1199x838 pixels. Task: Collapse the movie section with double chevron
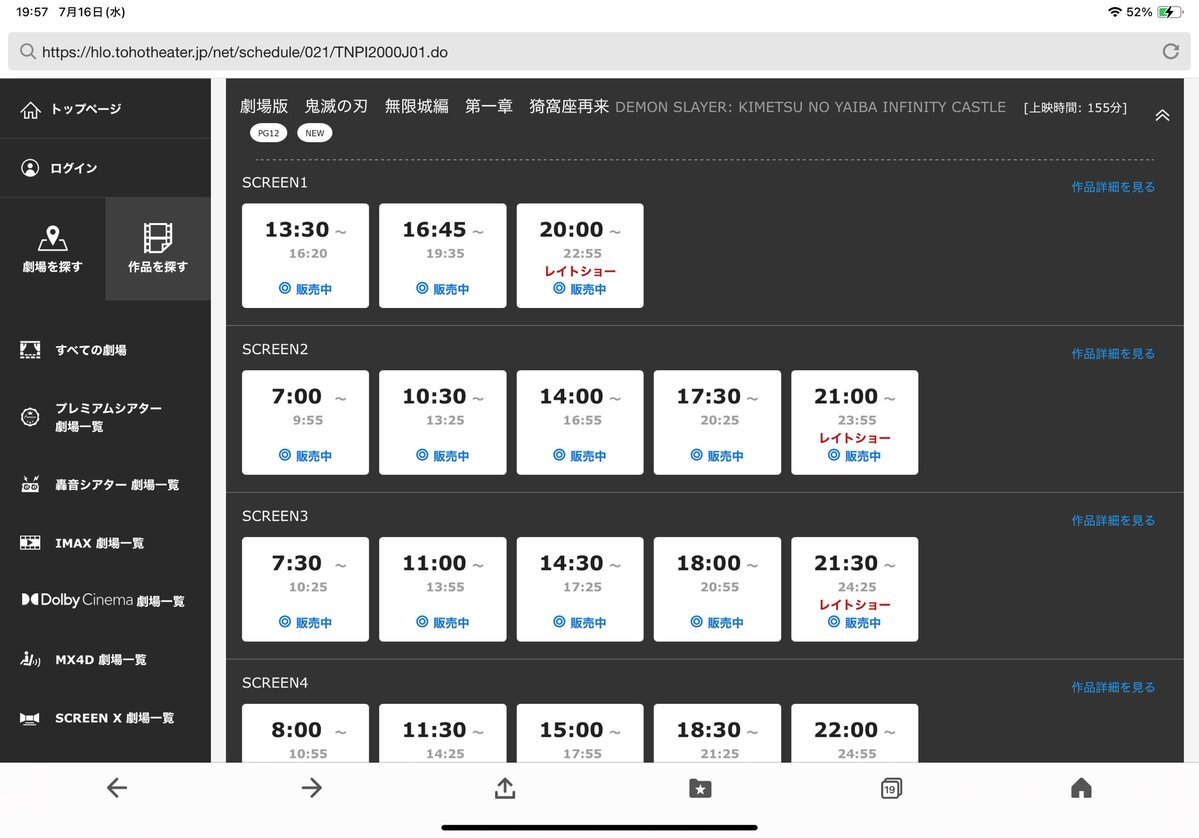(1162, 115)
